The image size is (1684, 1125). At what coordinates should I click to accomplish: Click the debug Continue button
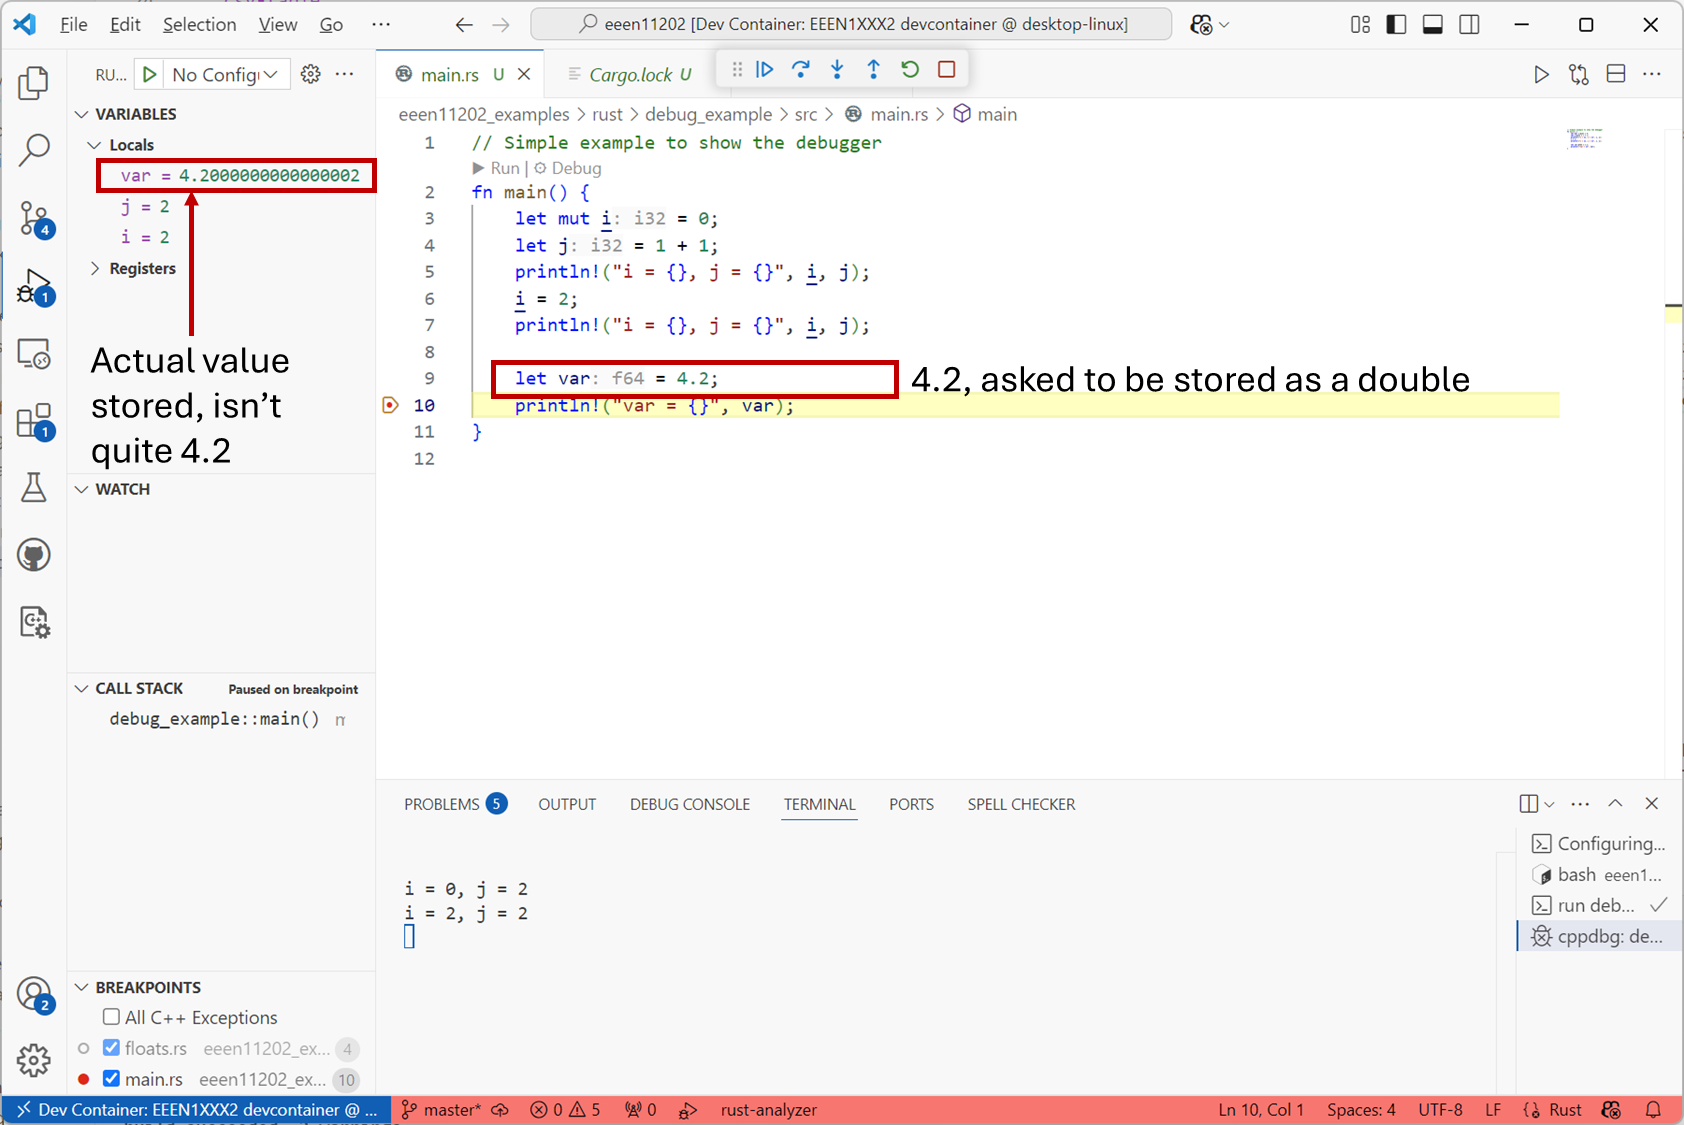[x=765, y=69]
